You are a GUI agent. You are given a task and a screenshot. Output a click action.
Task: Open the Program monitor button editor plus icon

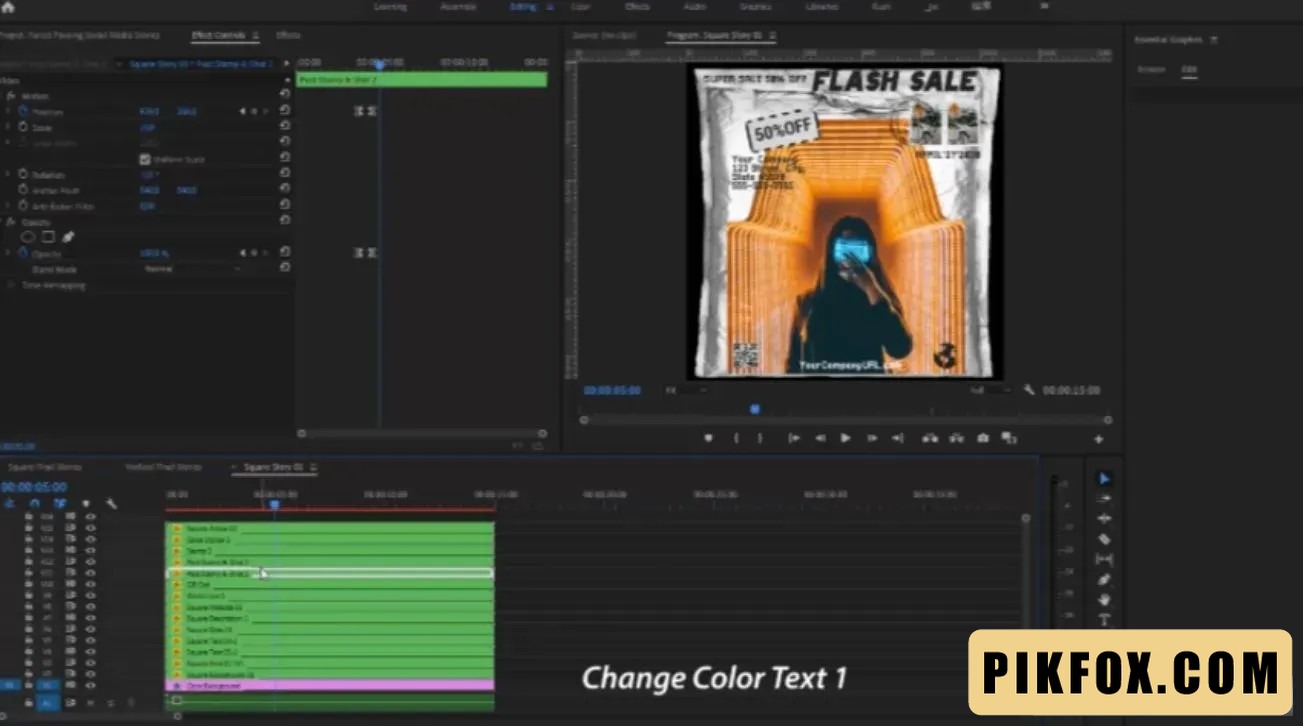[x=1098, y=439]
